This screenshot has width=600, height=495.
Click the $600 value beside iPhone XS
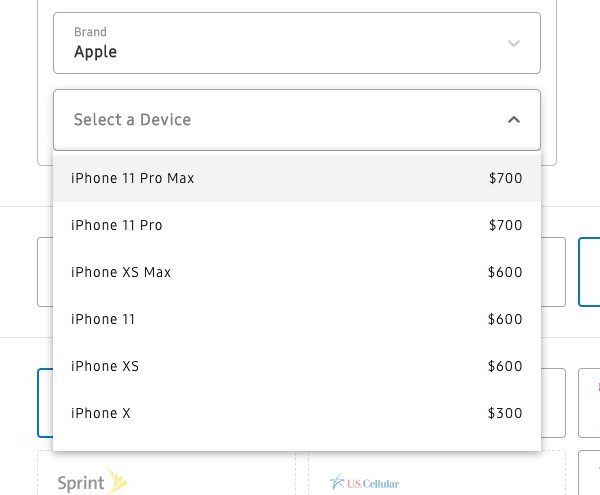click(505, 367)
